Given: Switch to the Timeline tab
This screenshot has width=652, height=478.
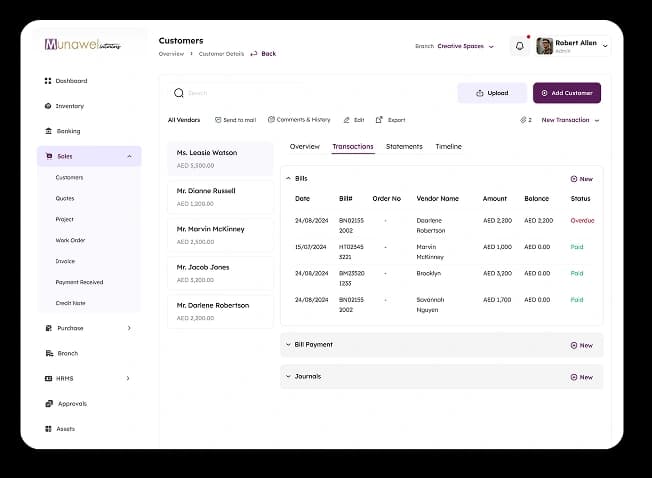Looking at the screenshot, I should 448,146.
